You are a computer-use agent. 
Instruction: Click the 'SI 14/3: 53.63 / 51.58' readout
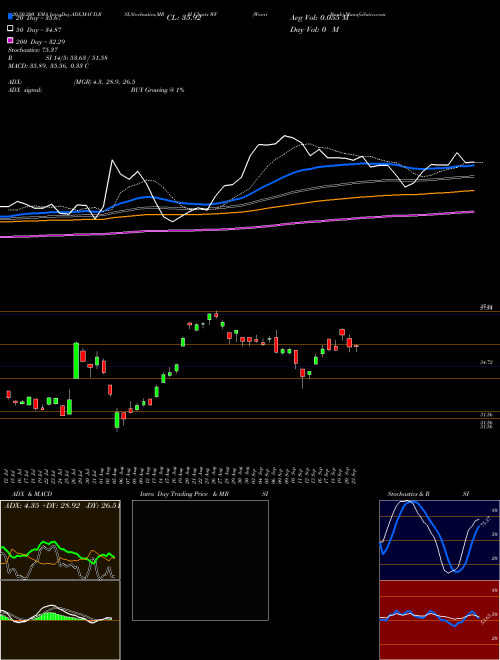coord(77,58)
